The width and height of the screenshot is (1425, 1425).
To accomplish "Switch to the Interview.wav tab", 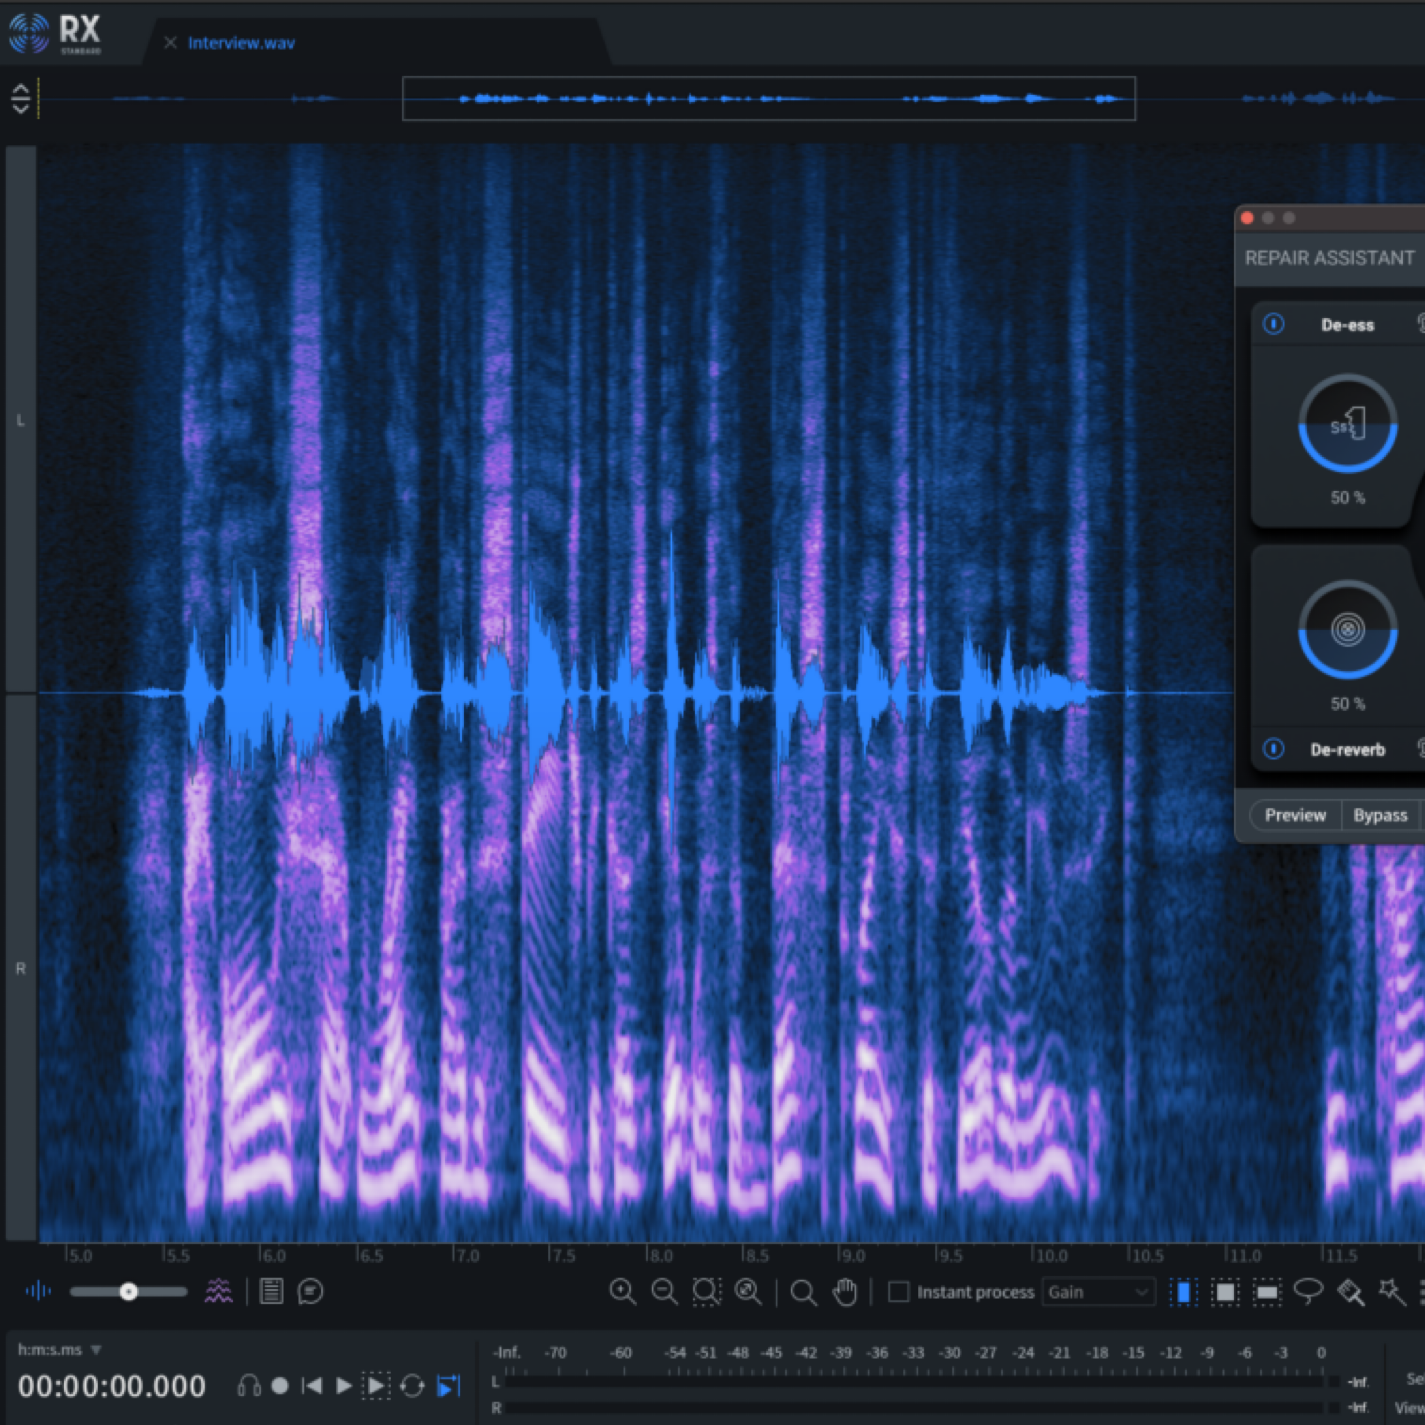I will (x=241, y=43).
